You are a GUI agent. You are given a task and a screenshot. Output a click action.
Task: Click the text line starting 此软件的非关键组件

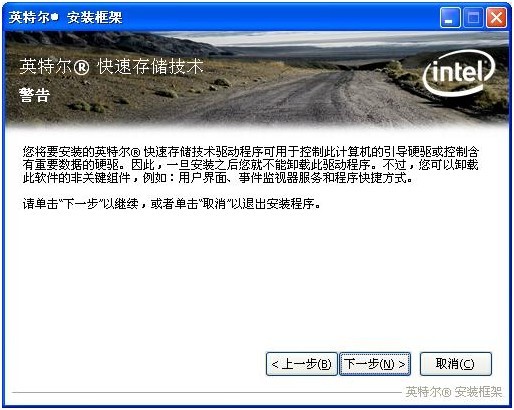[218, 178]
